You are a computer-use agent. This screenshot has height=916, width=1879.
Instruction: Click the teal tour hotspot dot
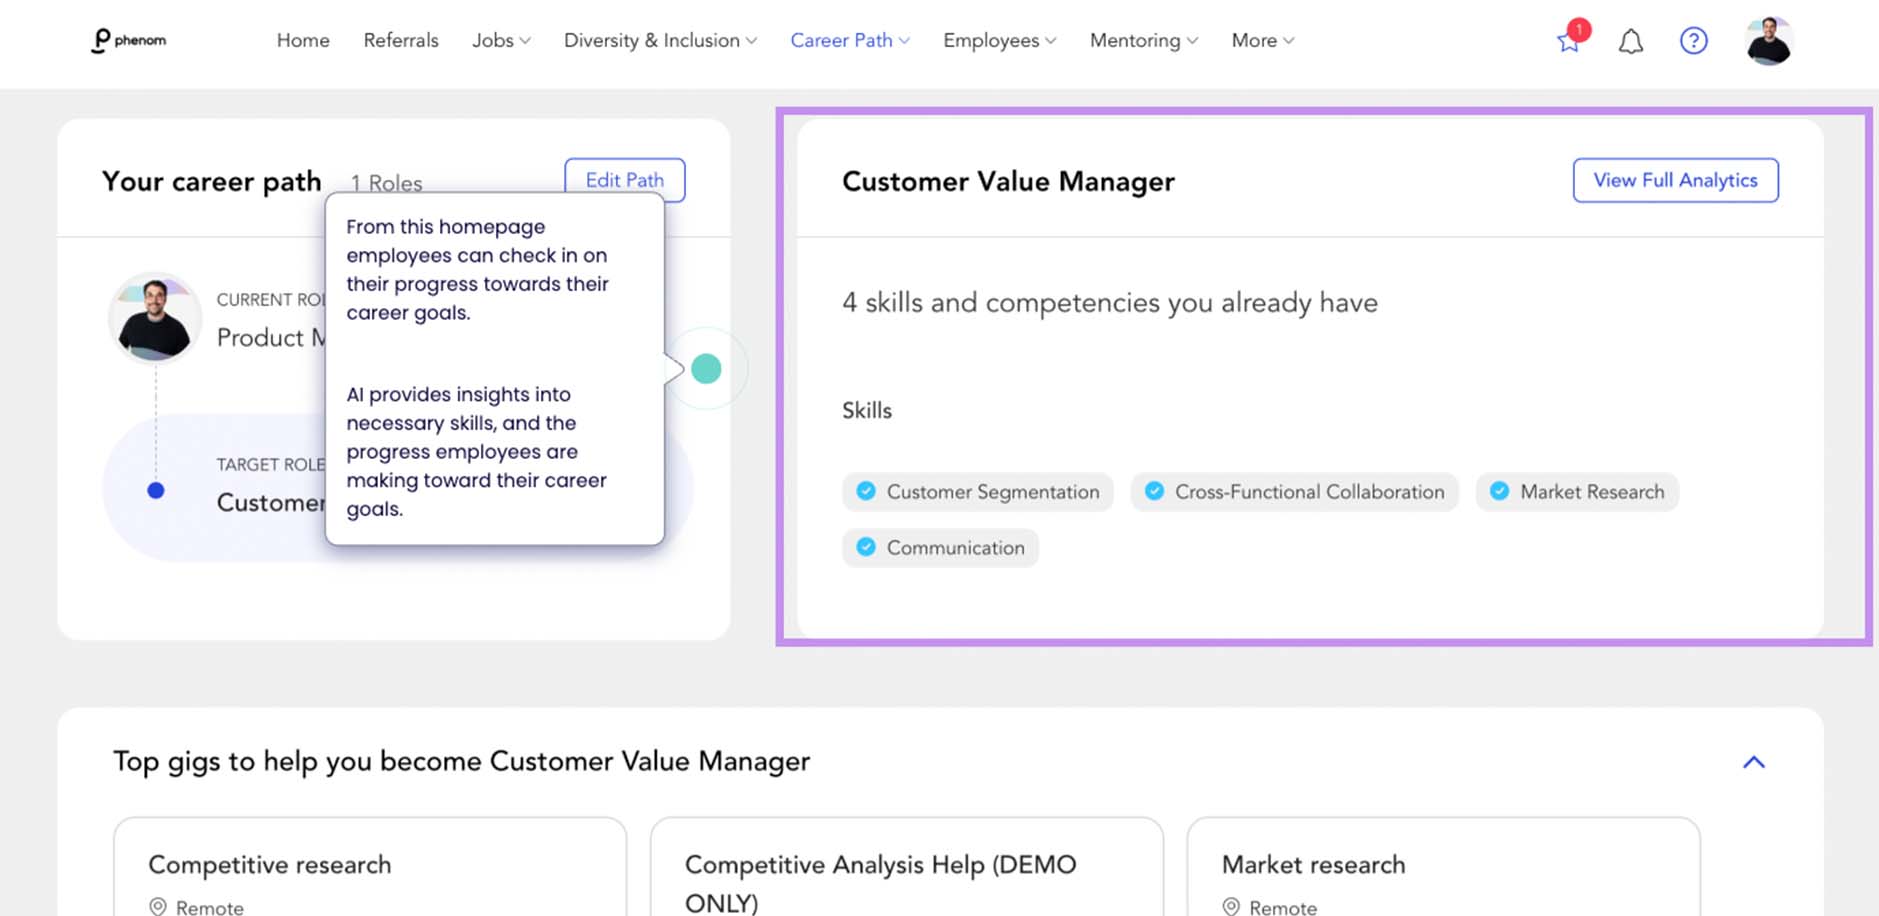[706, 369]
